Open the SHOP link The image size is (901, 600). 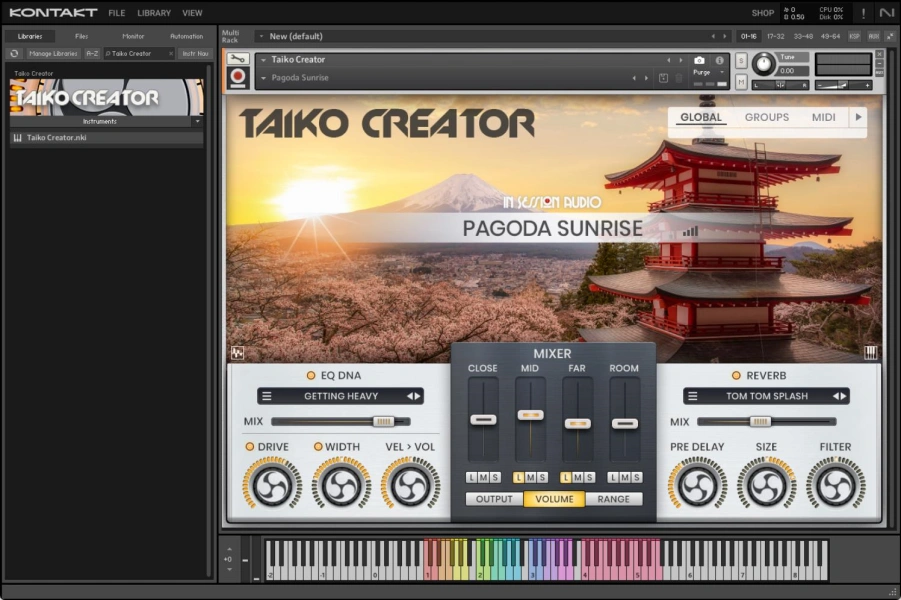pyautogui.click(x=763, y=13)
